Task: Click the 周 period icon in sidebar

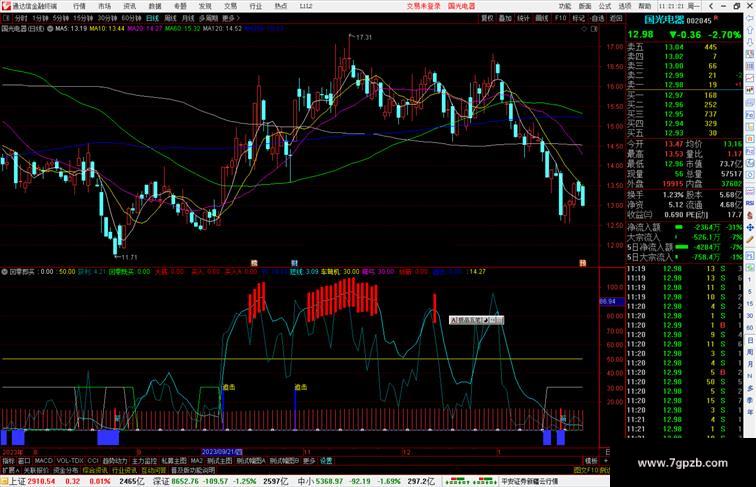Action: point(750,352)
